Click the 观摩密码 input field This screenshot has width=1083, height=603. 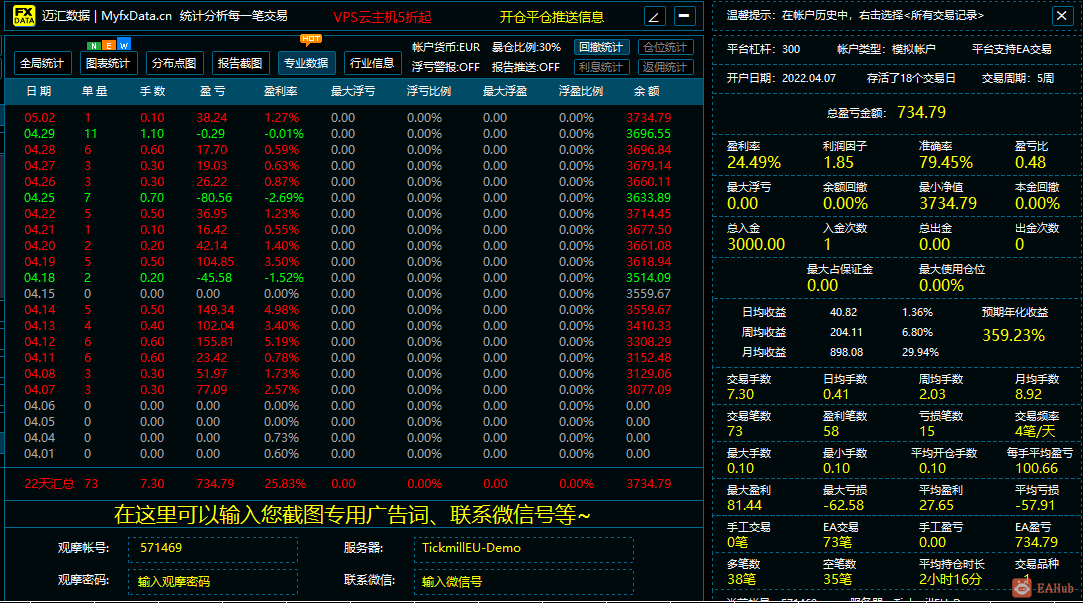[x=213, y=582]
